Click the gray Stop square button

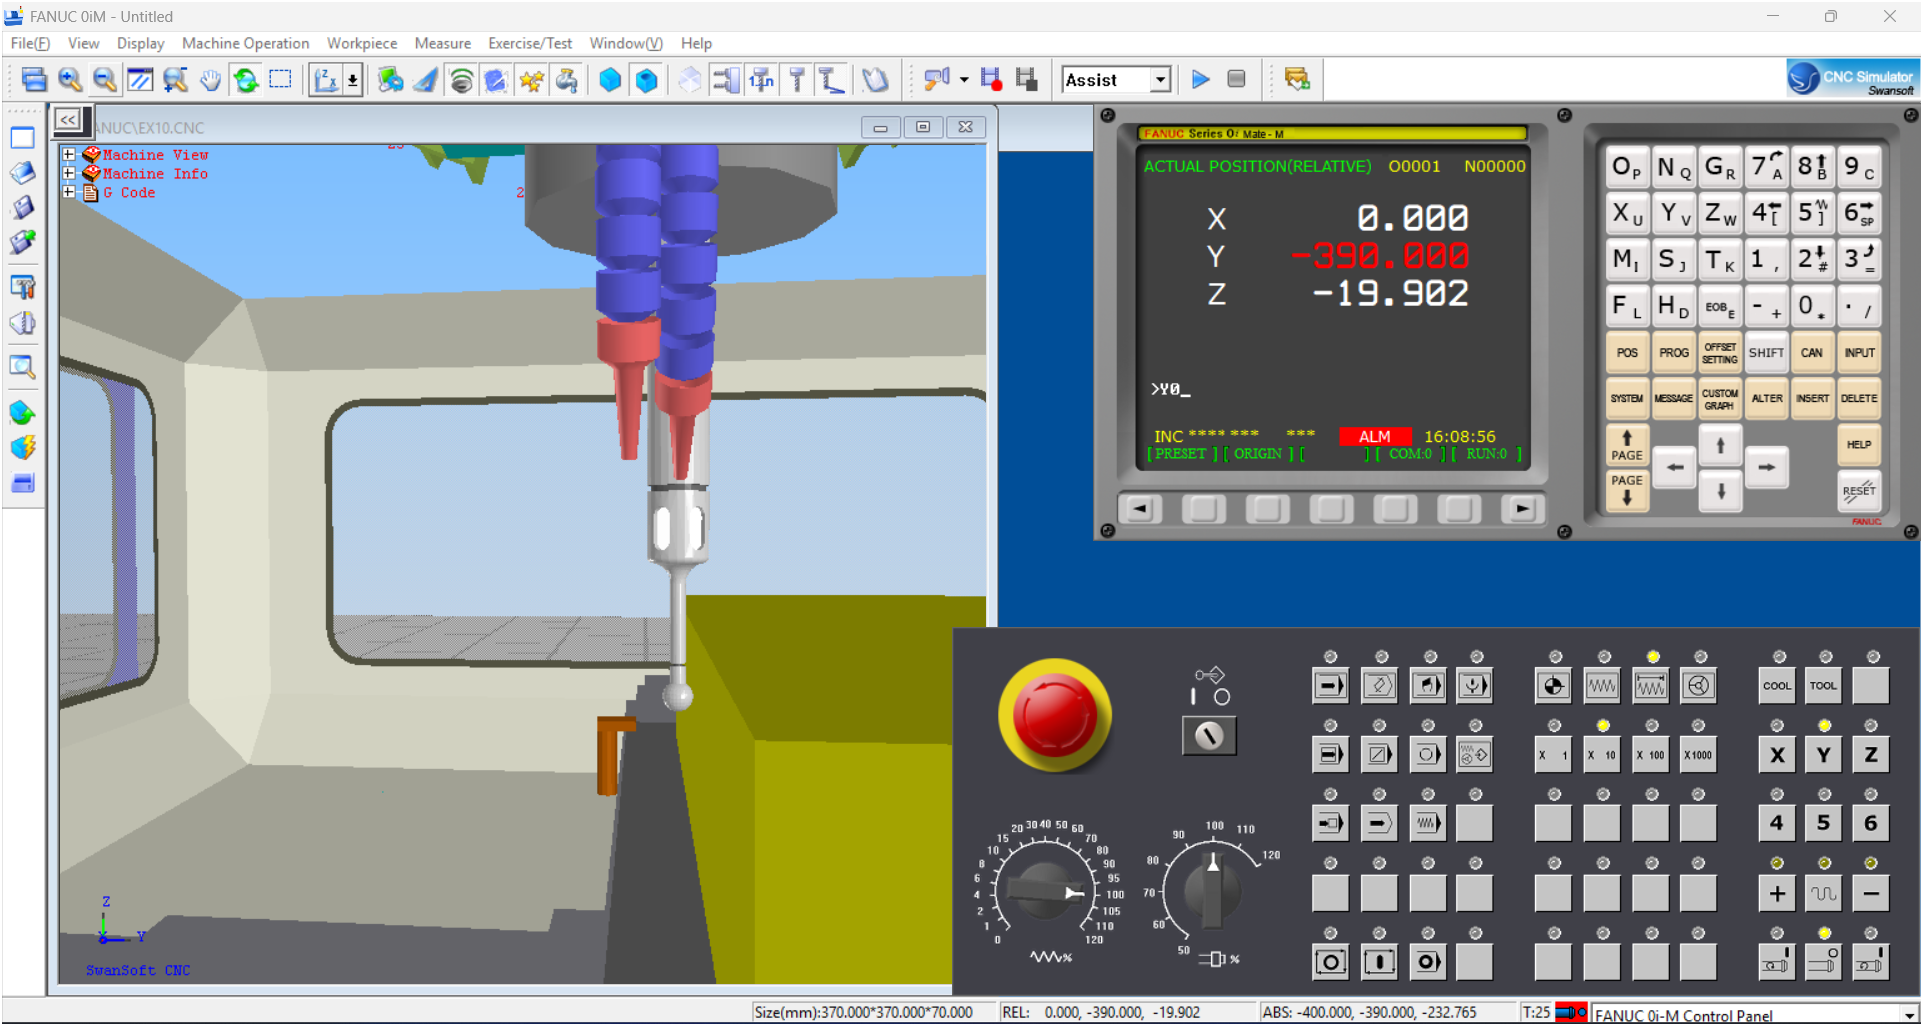(x=1237, y=79)
